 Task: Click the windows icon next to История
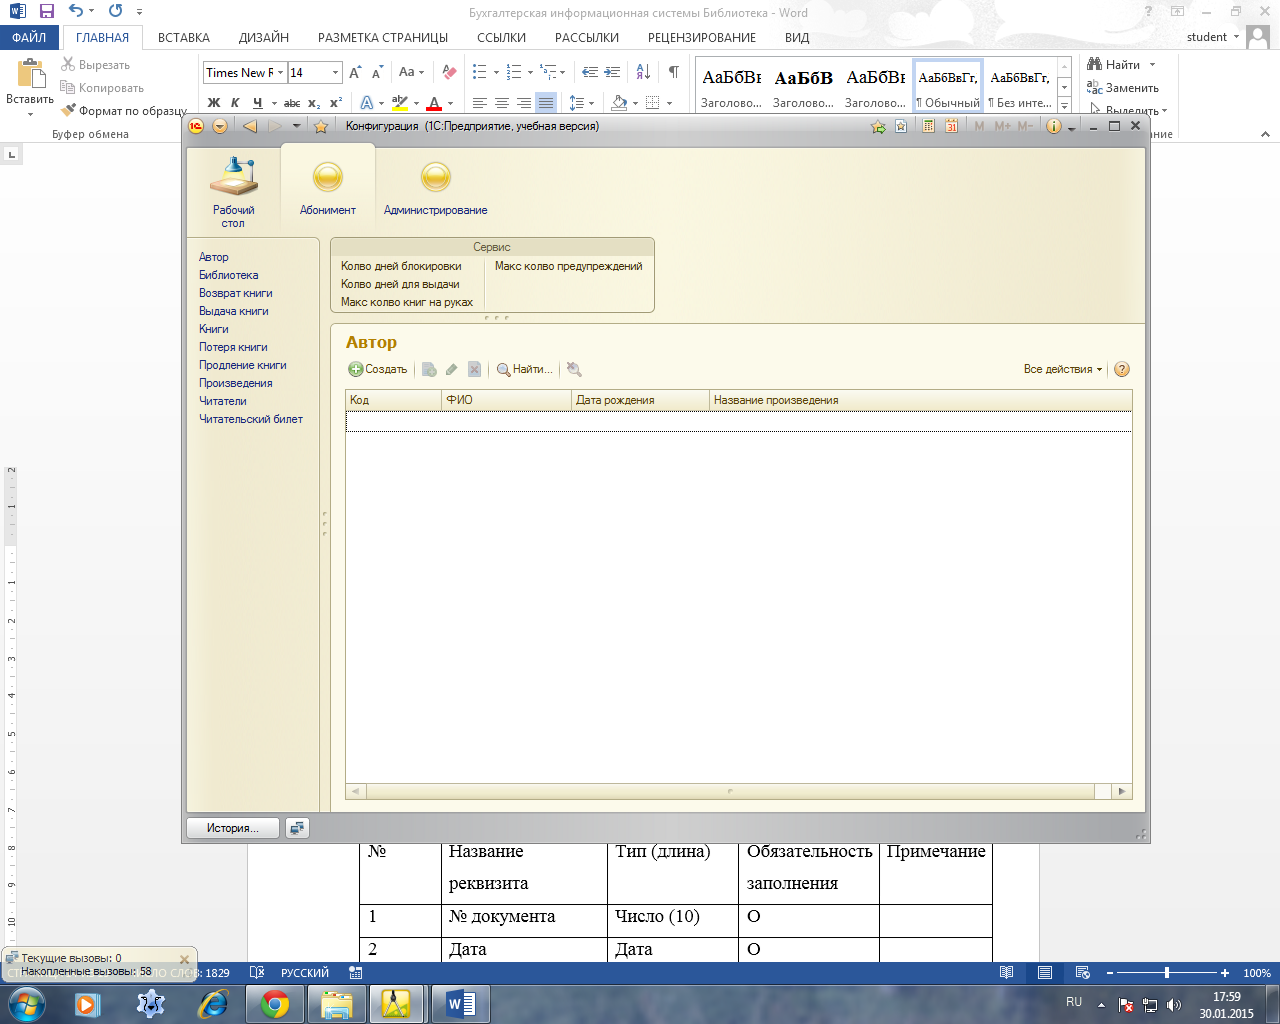[x=297, y=828]
